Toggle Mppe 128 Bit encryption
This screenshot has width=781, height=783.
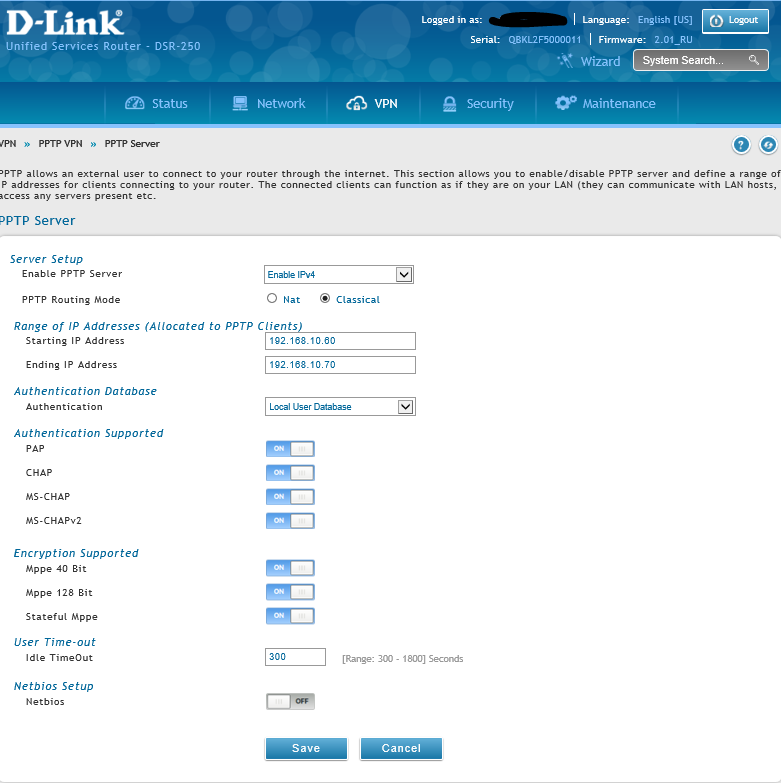290,592
